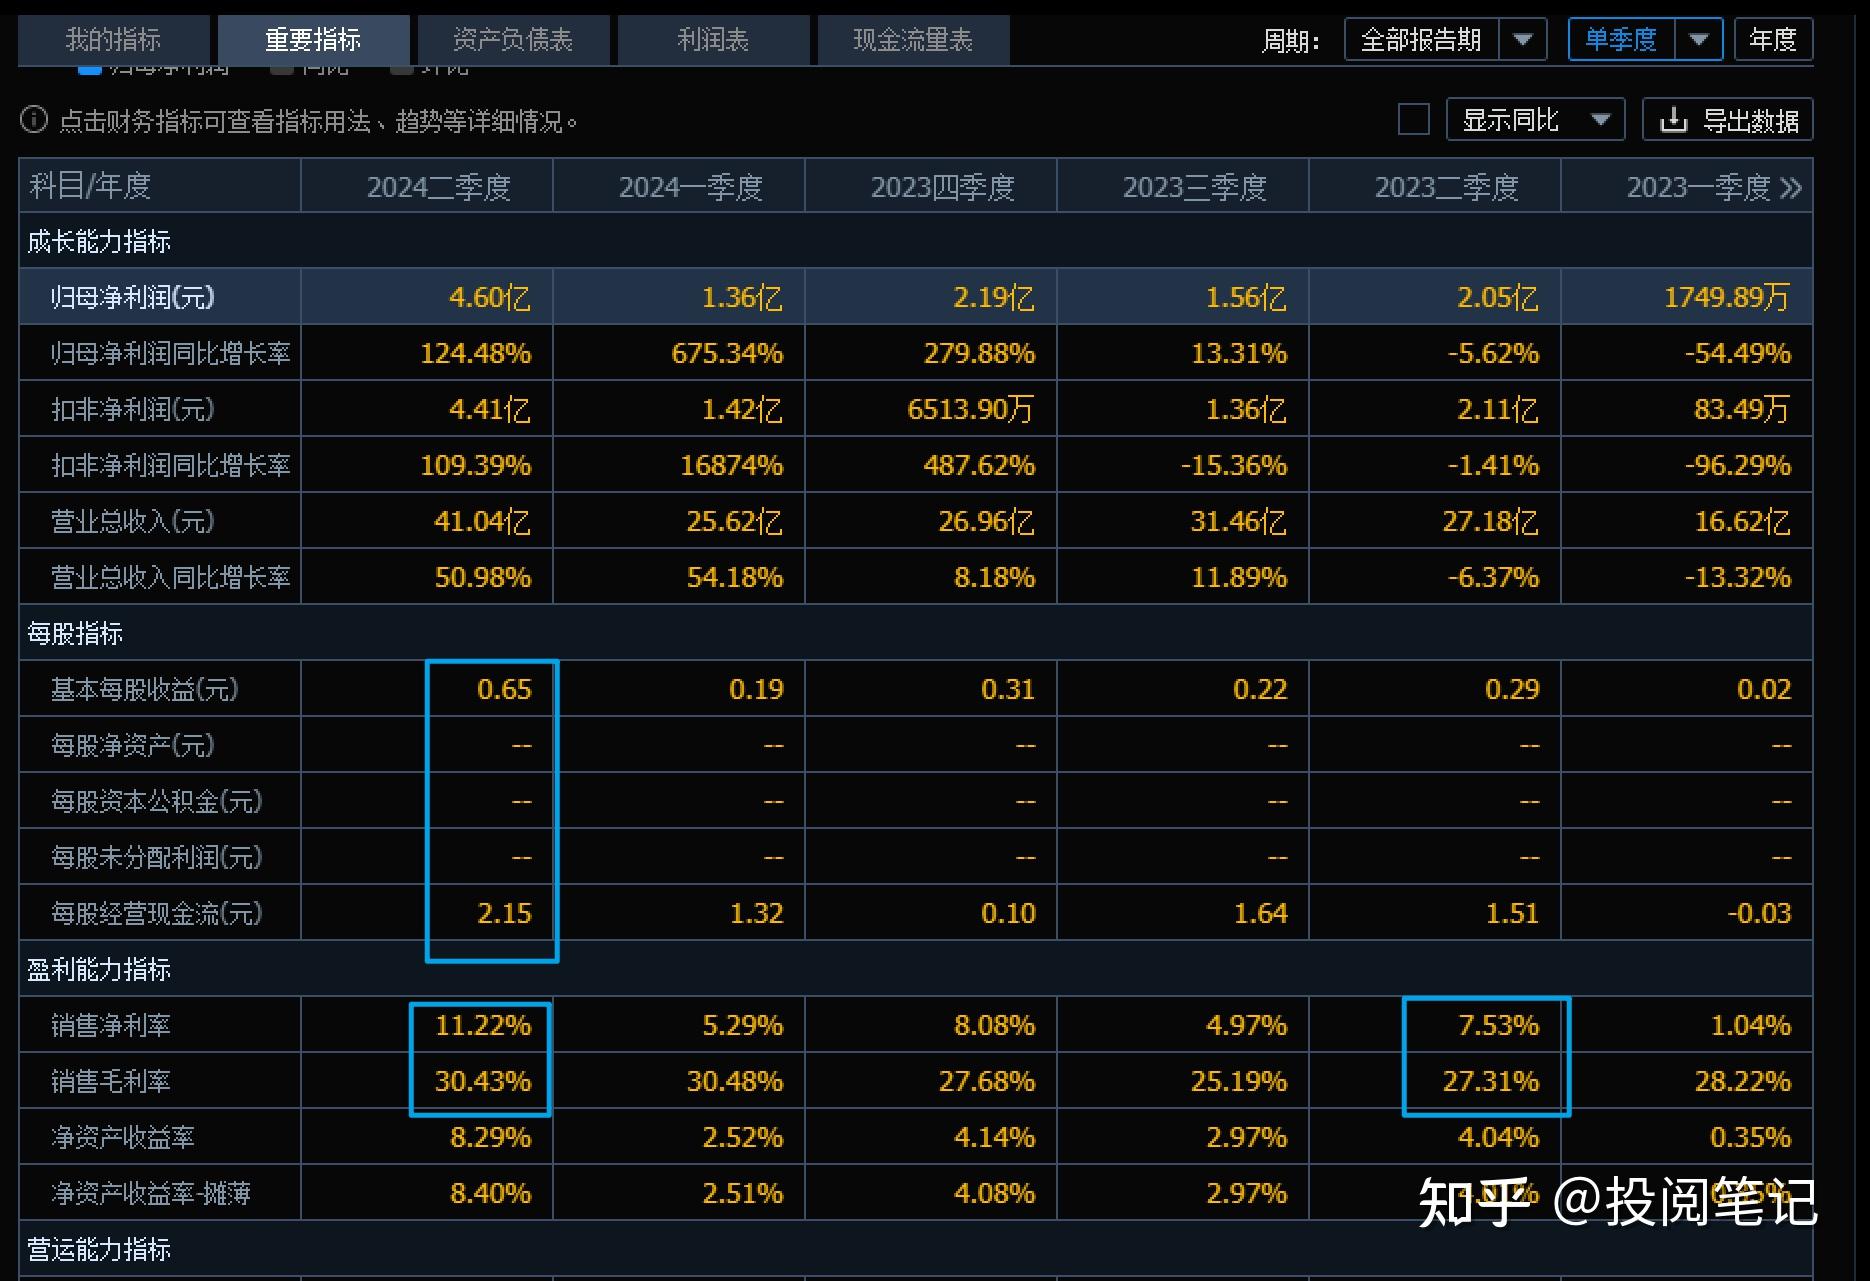1870x1281 pixels.
Task: Click the double-chevron after 2023一季度
Action: 1791,188
